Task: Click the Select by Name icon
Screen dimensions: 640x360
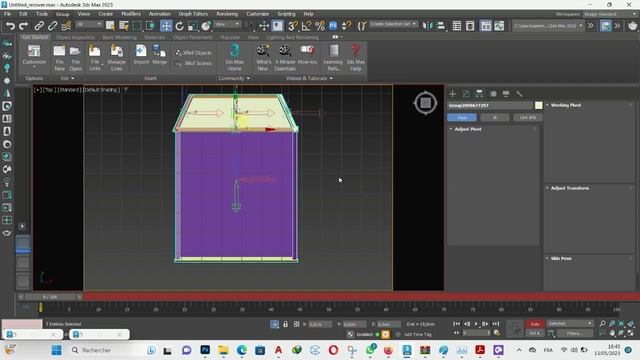Action: [124, 26]
